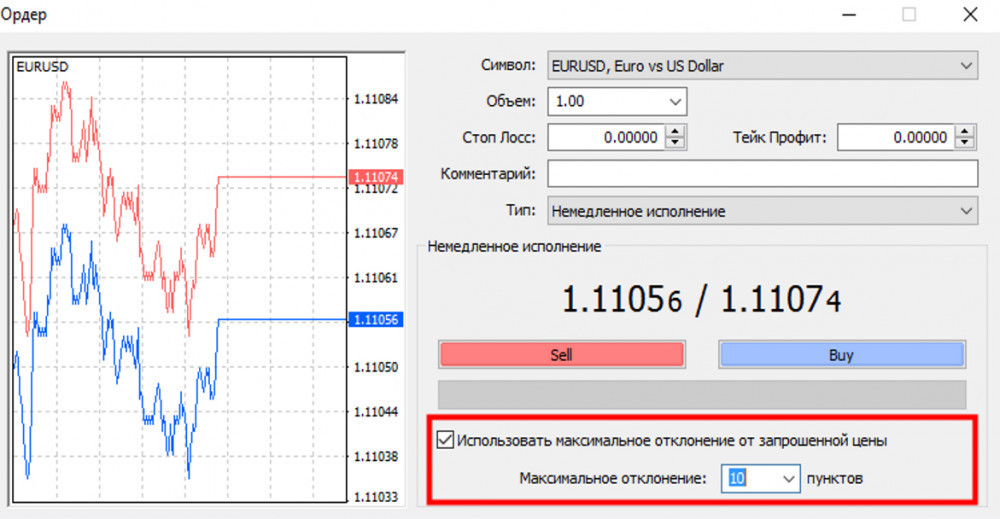Image resolution: width=1000 pixels, height=519 pixels.
Task: Uncheck Использовать максимальное отклонение checkbox
Action: [x=445, y=440]
